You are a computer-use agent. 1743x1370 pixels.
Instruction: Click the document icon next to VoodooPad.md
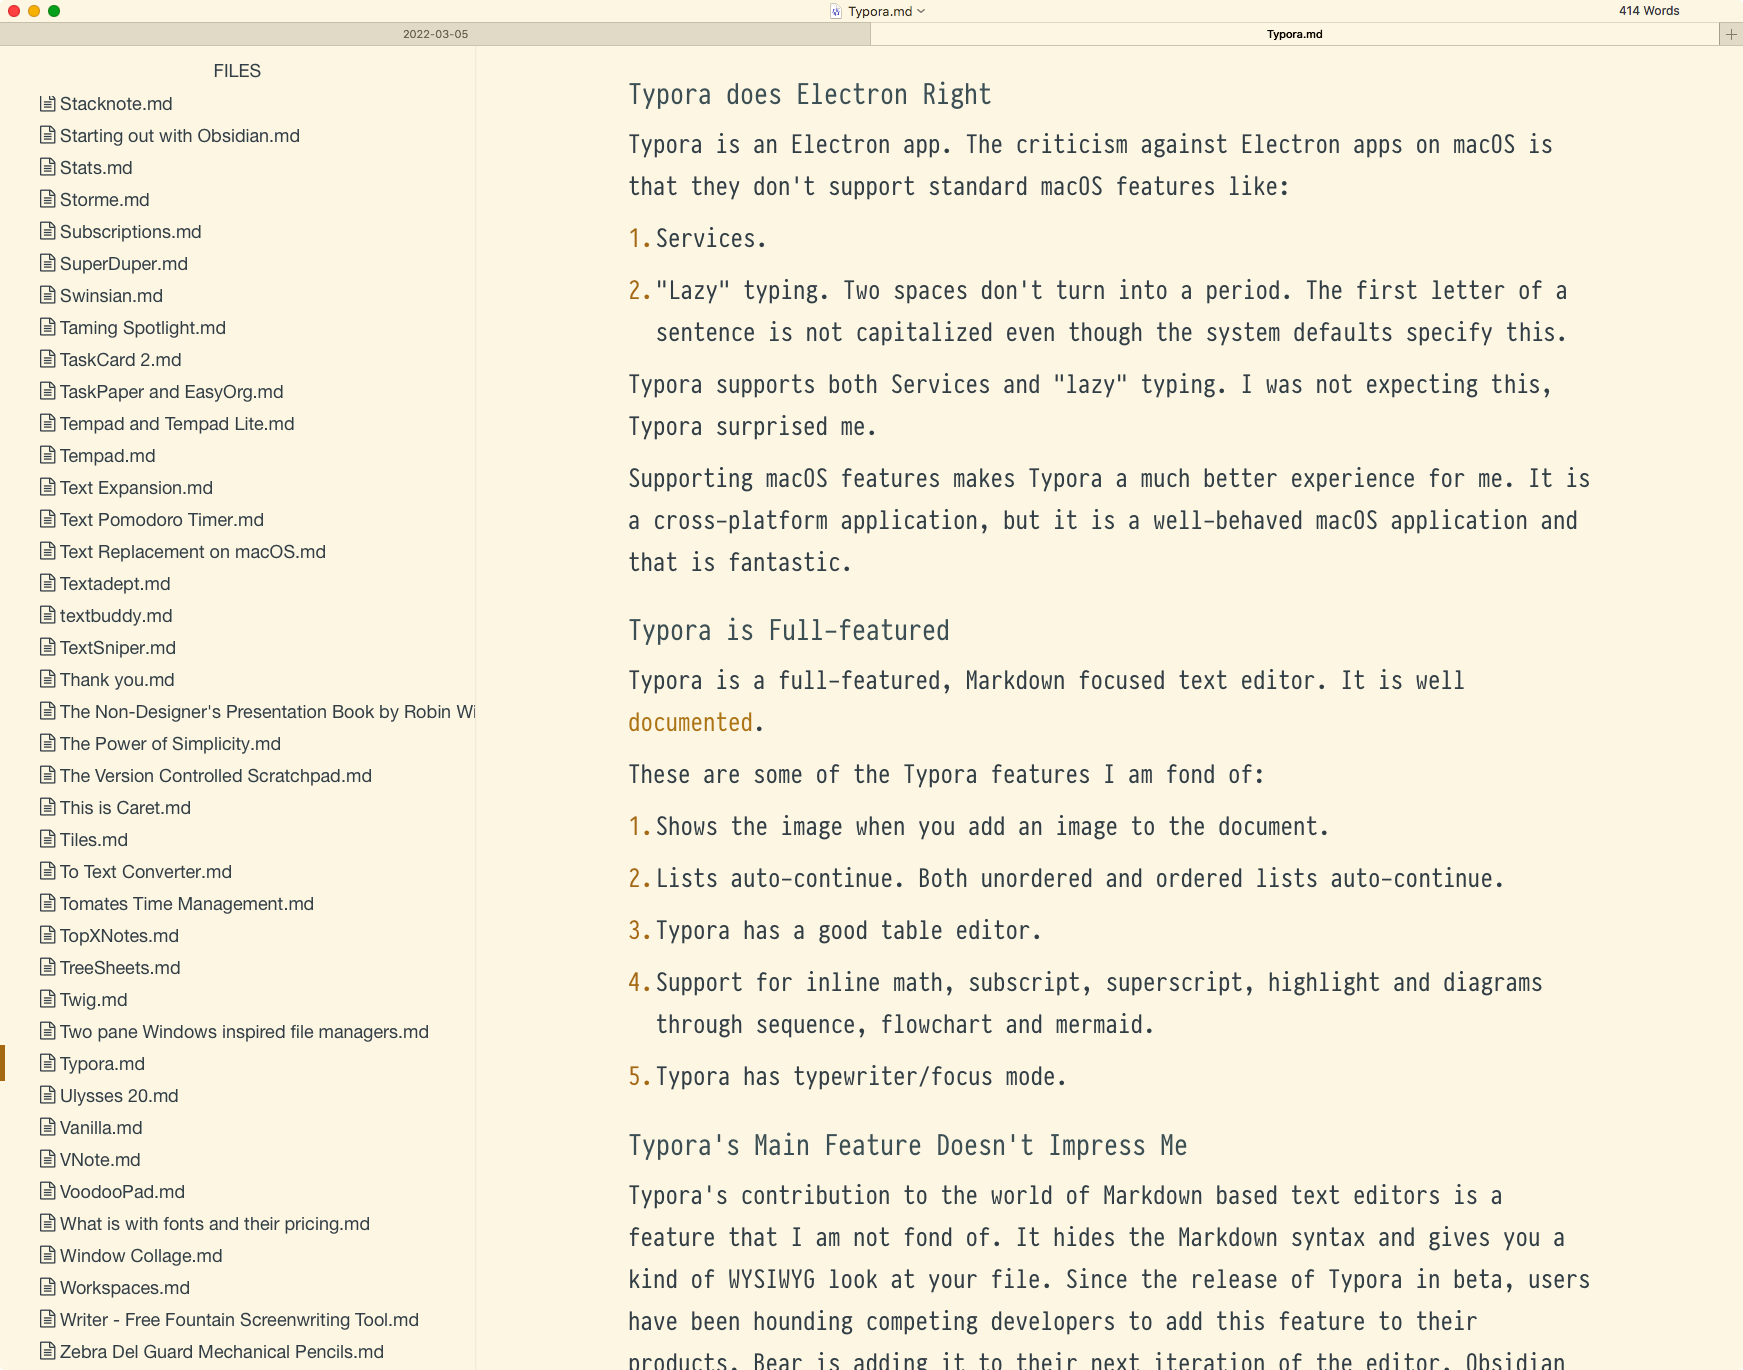click(x=47, y=1191)
